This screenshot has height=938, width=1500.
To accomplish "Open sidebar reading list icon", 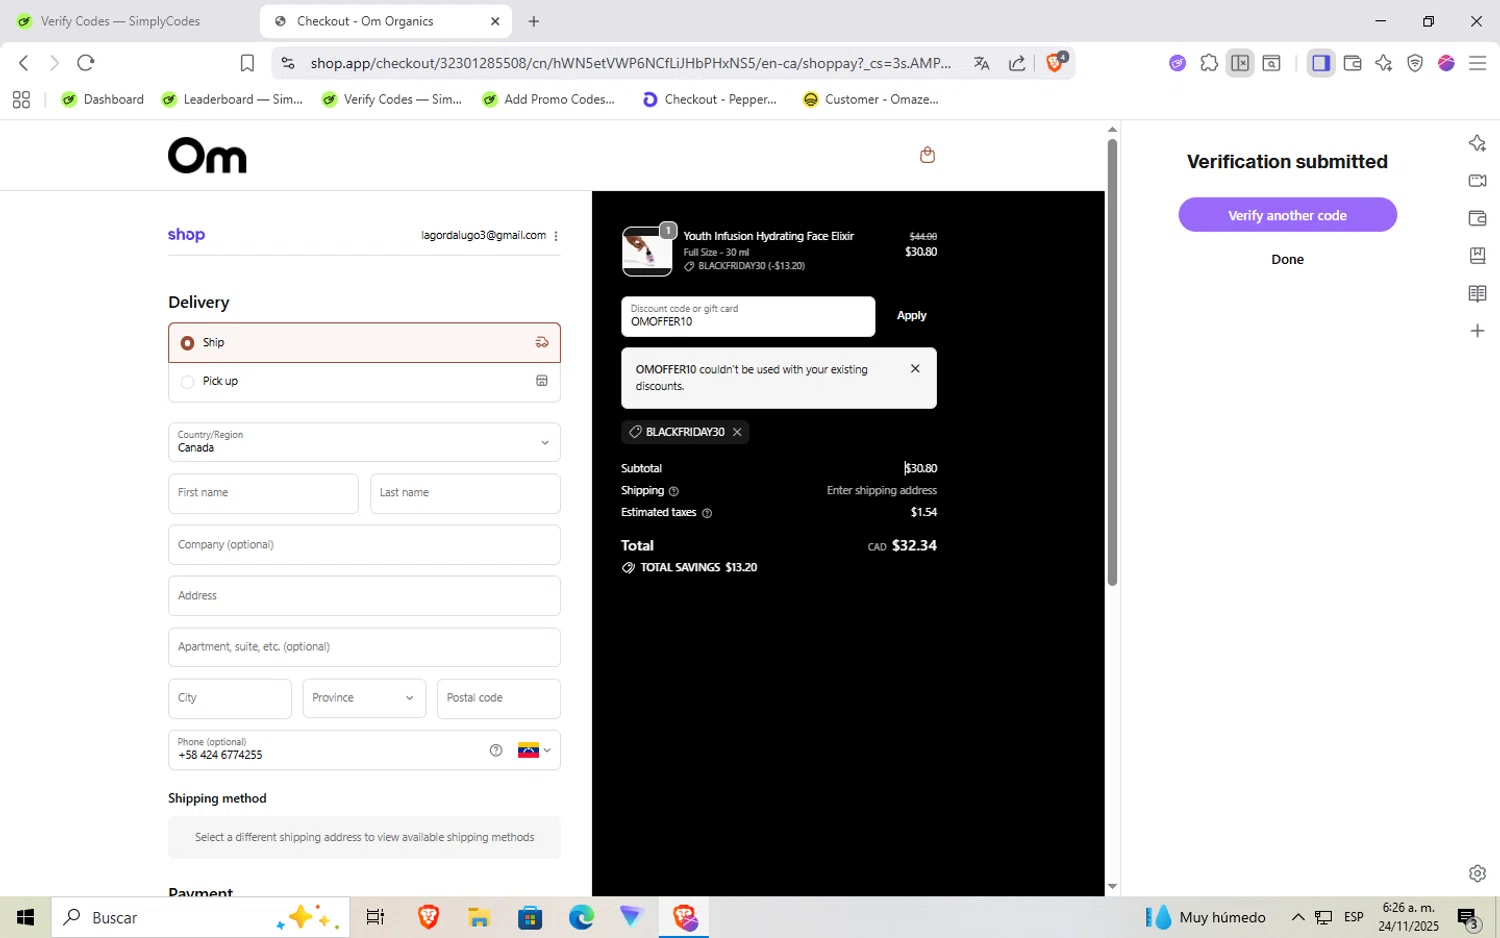I will tap(1477, 293).
